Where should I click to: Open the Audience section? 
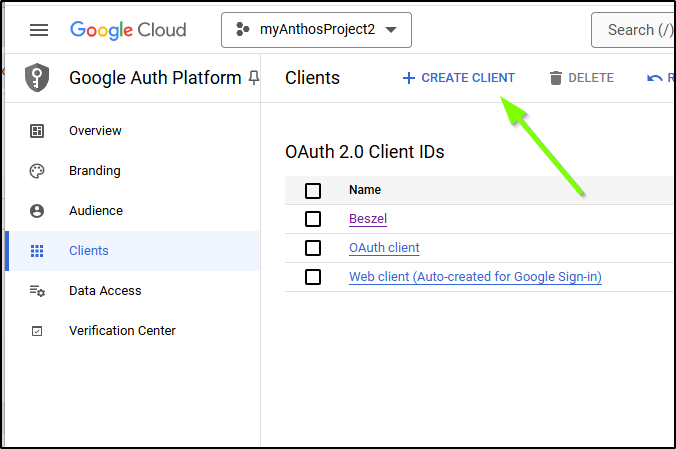click(x=96, y=211)
